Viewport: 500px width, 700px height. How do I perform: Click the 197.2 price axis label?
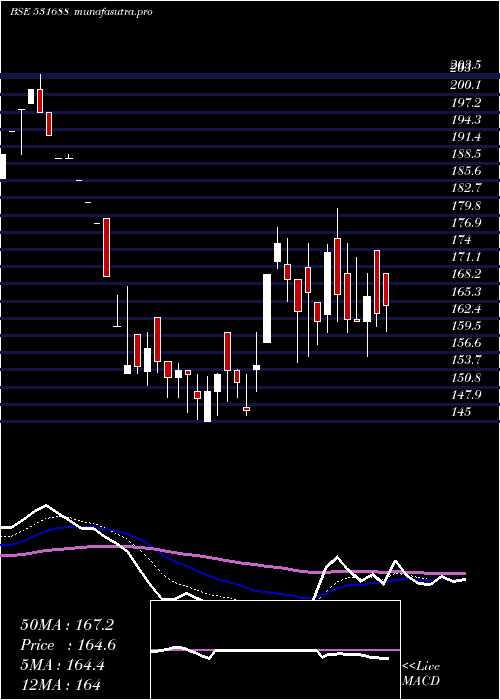point(466,103)
